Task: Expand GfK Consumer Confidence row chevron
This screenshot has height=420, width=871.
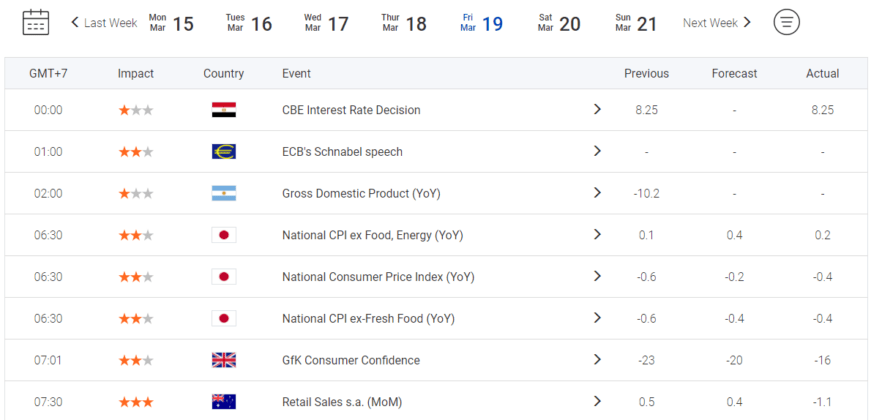Action: (x=597, y=359)
